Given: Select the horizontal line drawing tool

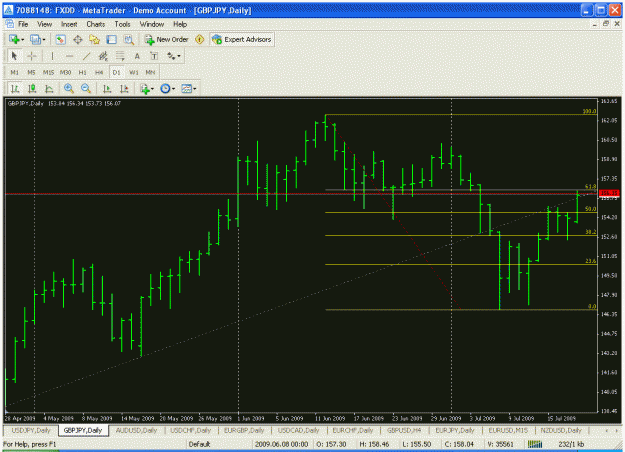Looking at the screenshot, I should [69, 56].
